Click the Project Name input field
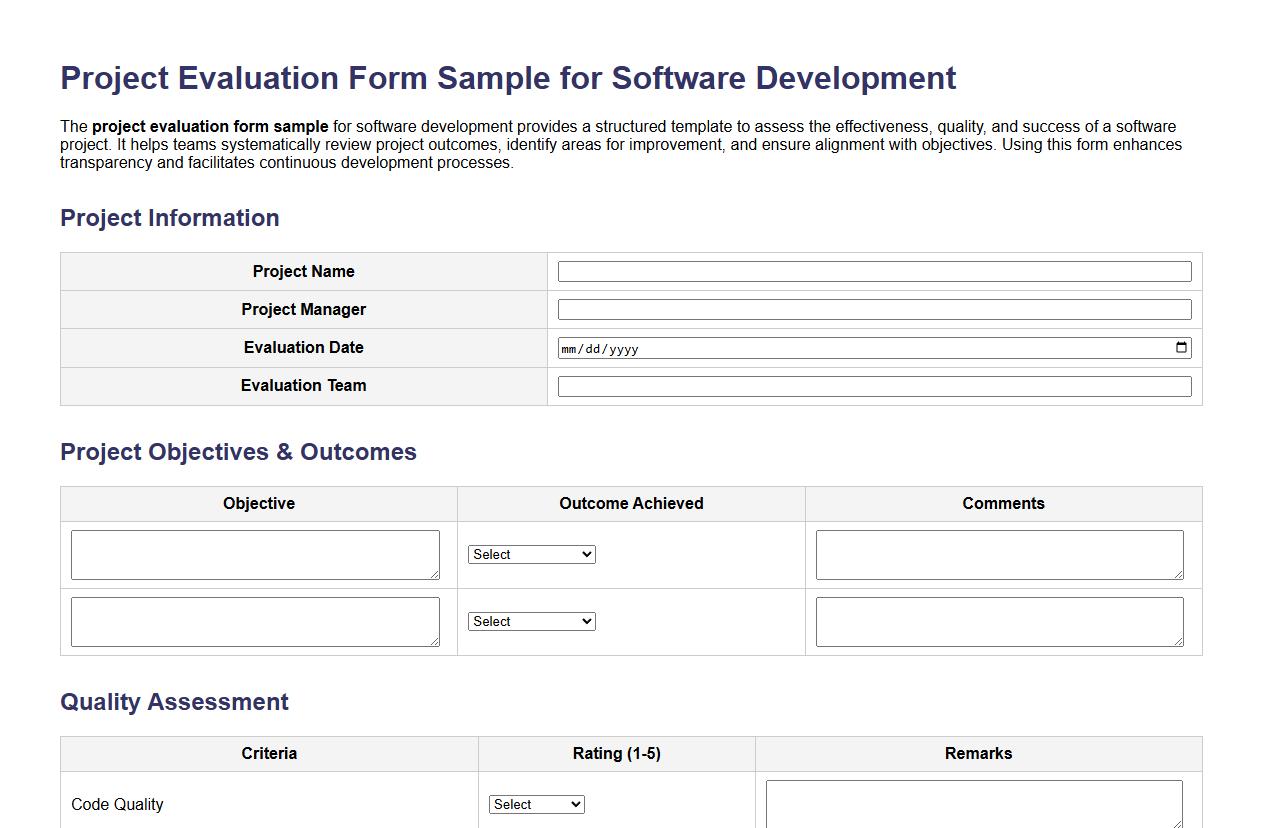This screenshot has width=1263, height=828. (x=874, y=270)
